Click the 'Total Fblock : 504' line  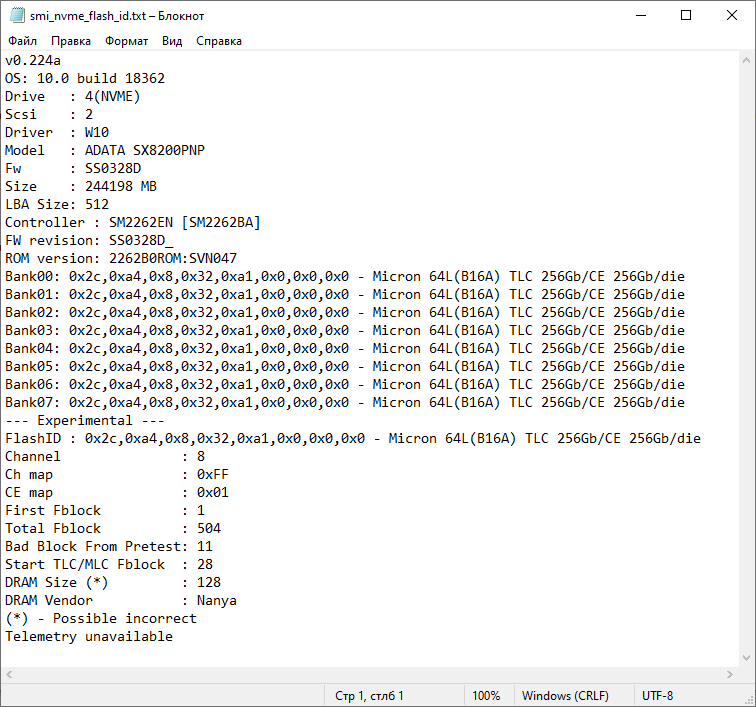[x=113, y=529]
